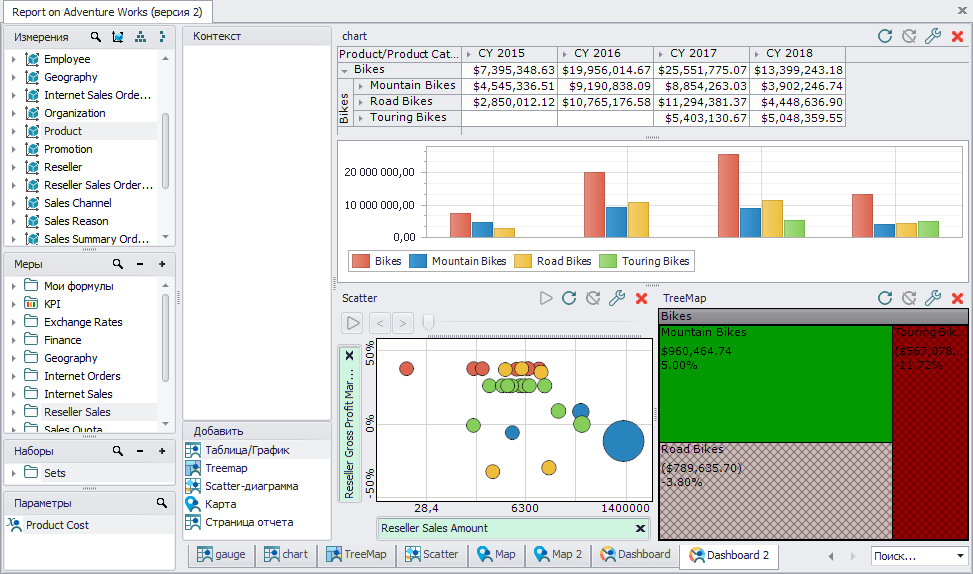973x574 pixels.
Task: Click the hierarchy tree icon in Измерения header
Action: point(141,37)
